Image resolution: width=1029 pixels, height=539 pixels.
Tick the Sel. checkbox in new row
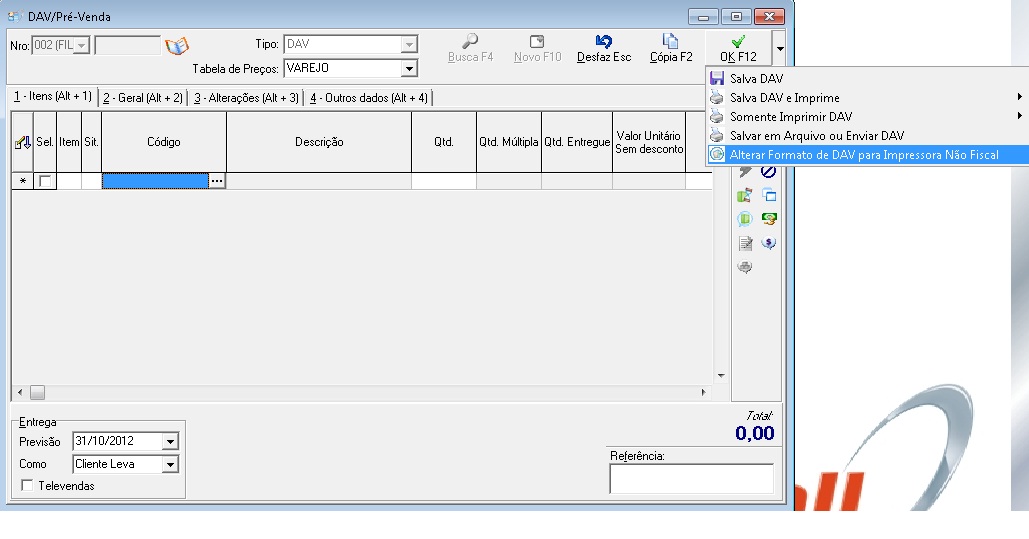(x=45, y=181)
